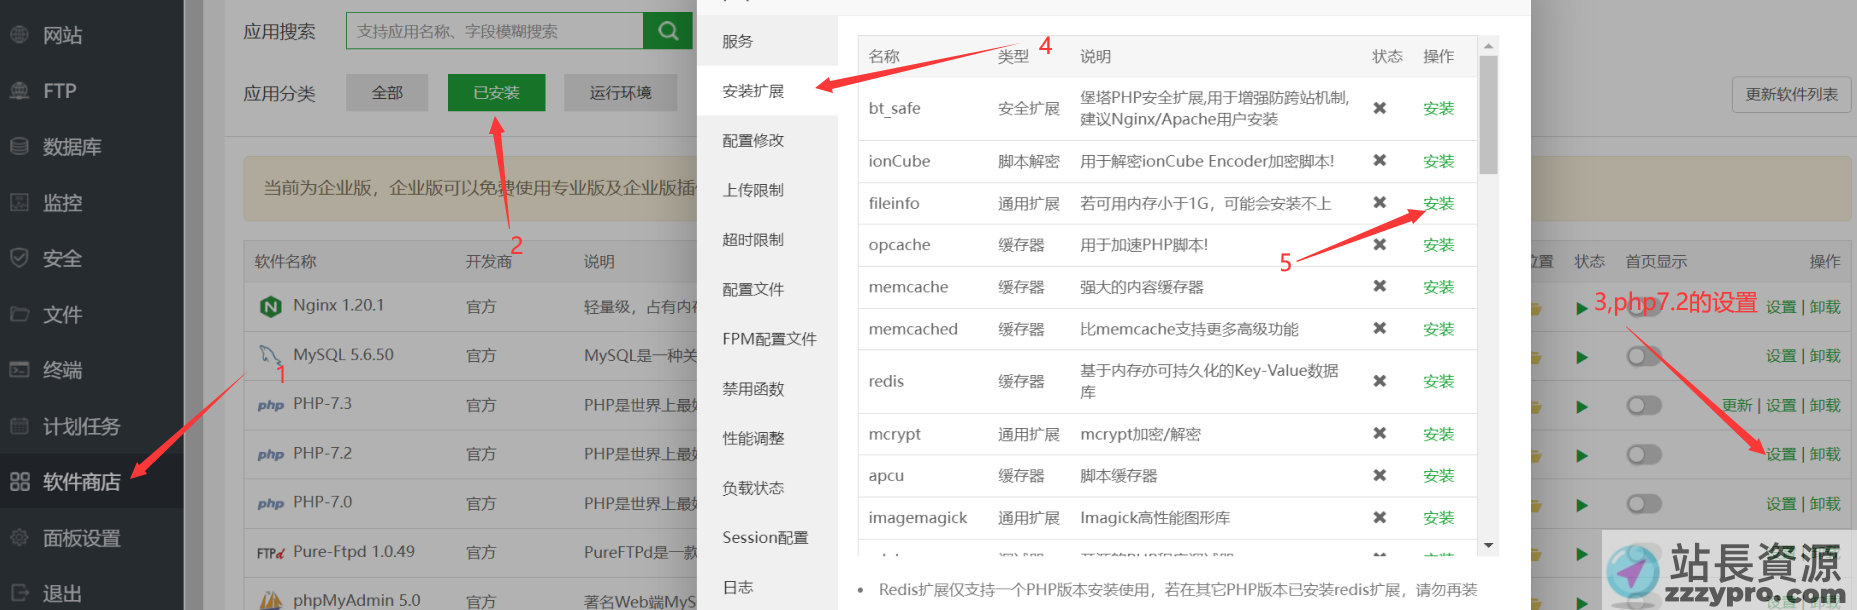Open 面板设置 in the sidebar
The height and width of the screenshot is (610, 1857).
(81, 538)
